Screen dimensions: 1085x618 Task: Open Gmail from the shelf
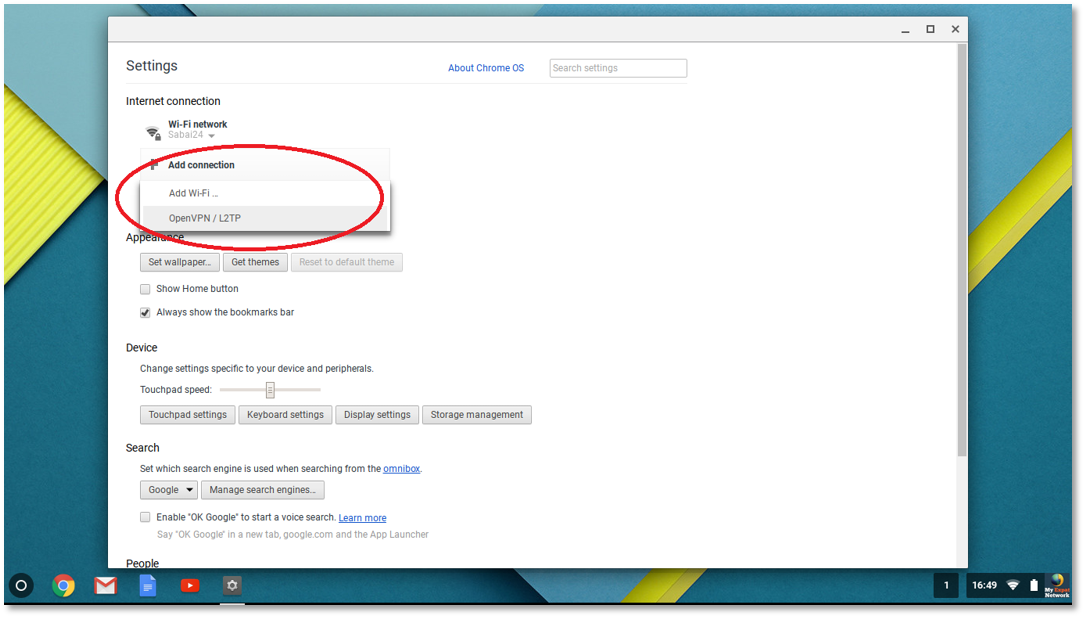(x=105, y=585)
